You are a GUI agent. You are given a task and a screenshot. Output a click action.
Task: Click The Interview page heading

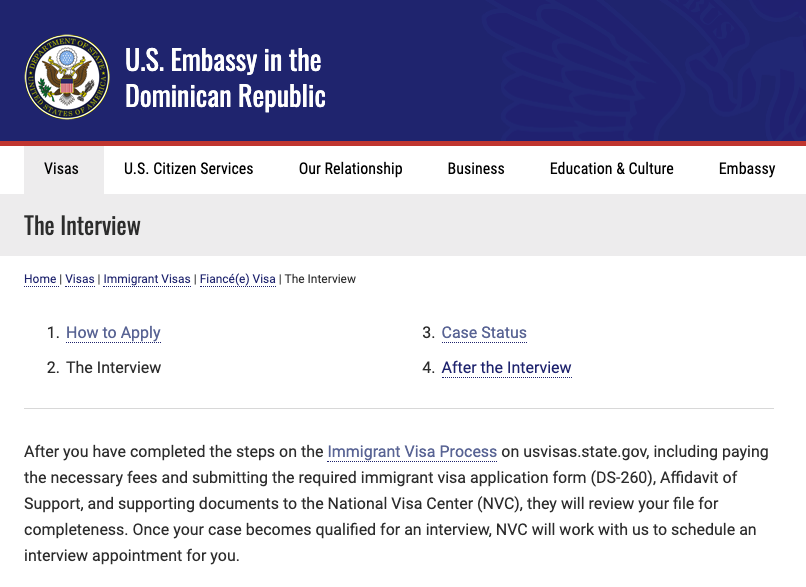(82, 226)
